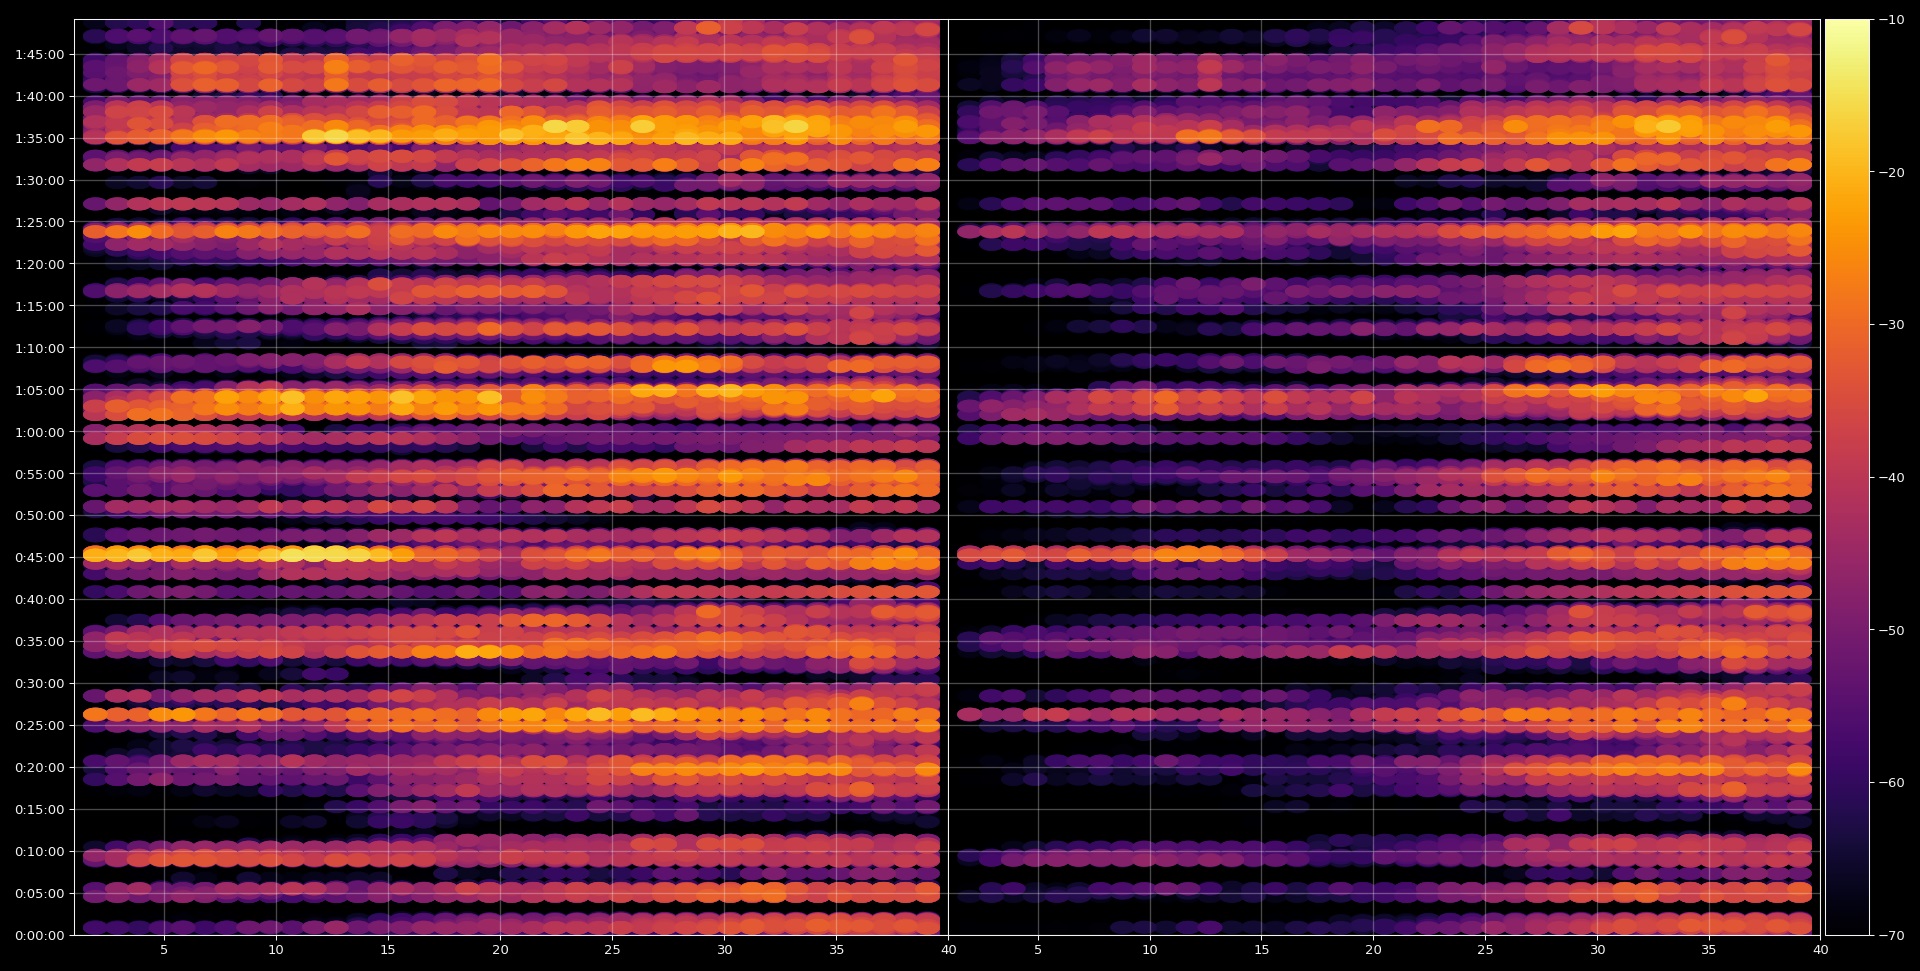The image size is (1920, 971).
Task: Click x-axis label 25 of left plot
Action: point(612,950)
